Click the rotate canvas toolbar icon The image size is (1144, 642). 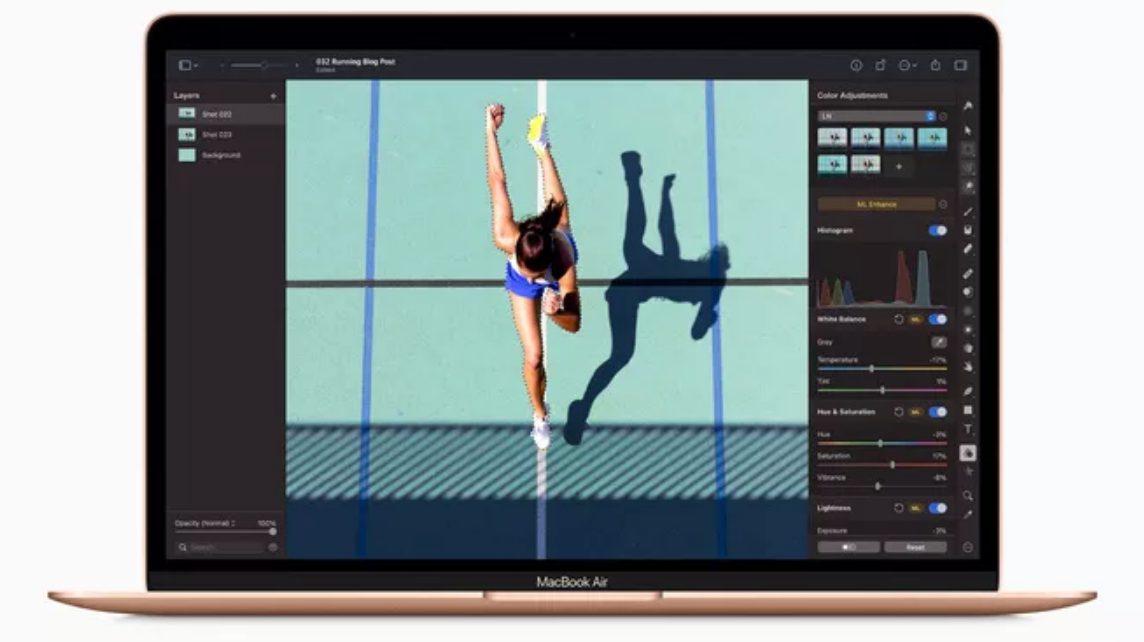[x=881, y=66]
